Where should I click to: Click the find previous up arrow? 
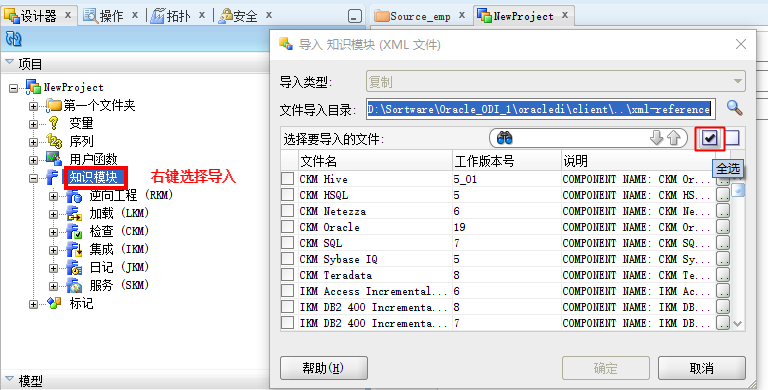coord(674,139)
